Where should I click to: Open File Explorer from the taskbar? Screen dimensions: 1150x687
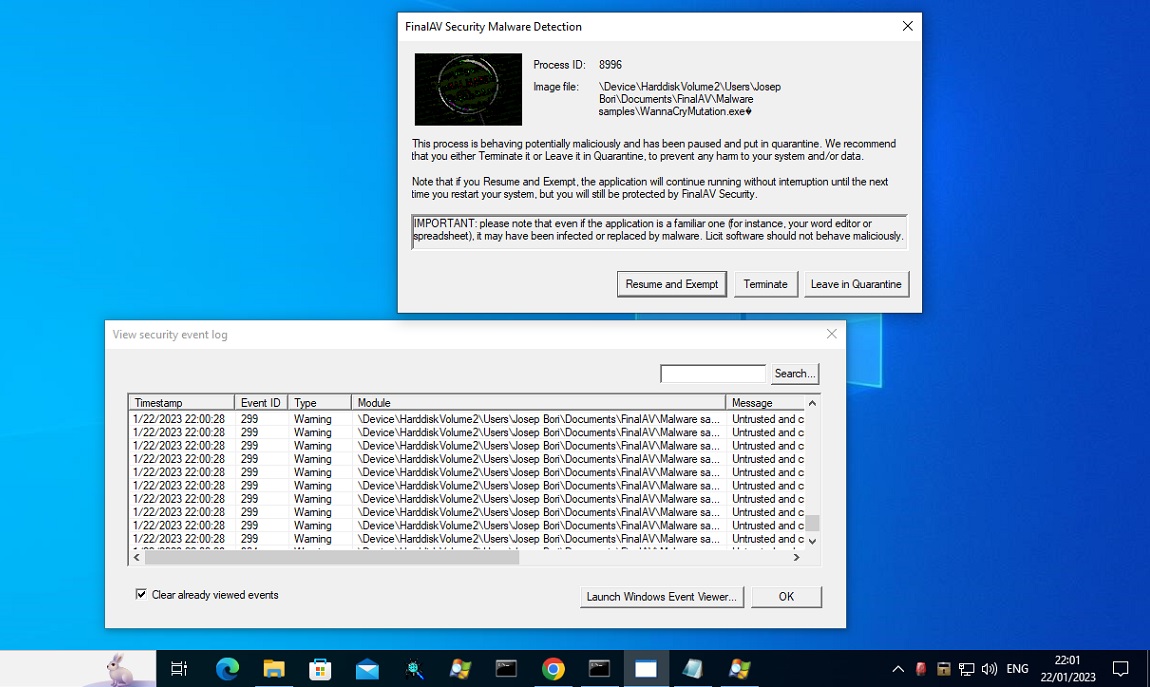point(274,669)
